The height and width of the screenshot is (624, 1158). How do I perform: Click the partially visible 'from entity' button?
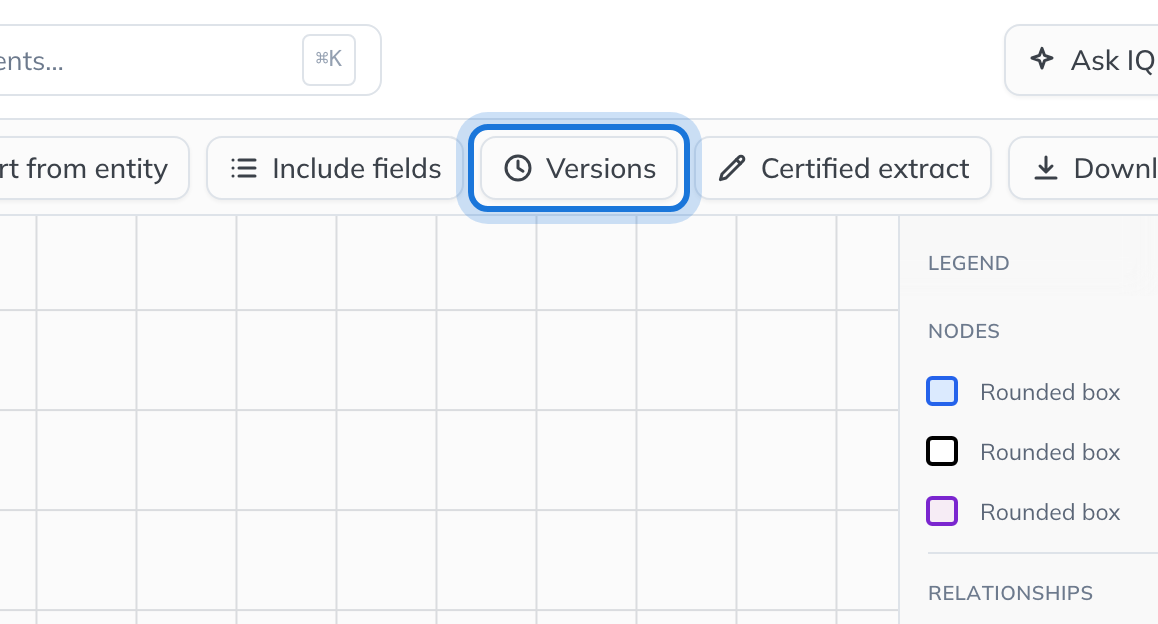click(x=94, y=168)
